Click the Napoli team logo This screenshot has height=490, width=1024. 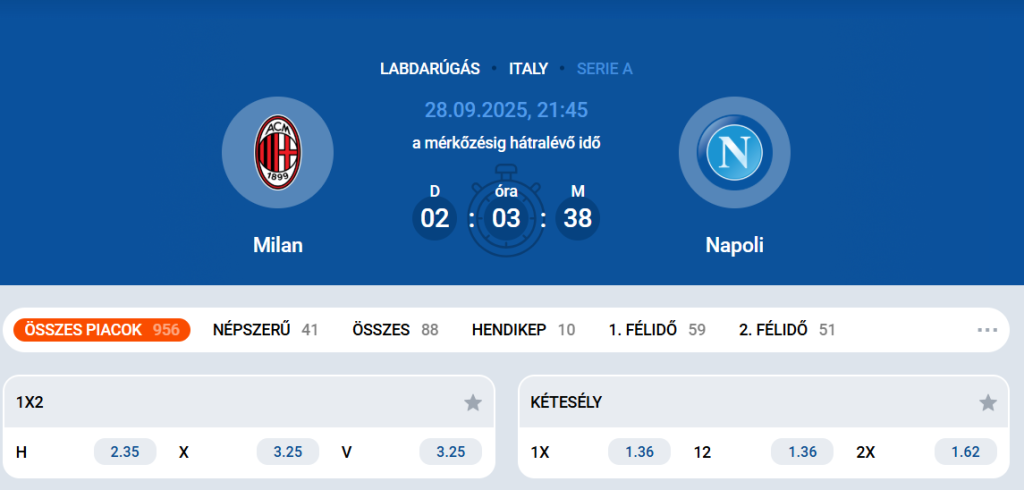734,153
